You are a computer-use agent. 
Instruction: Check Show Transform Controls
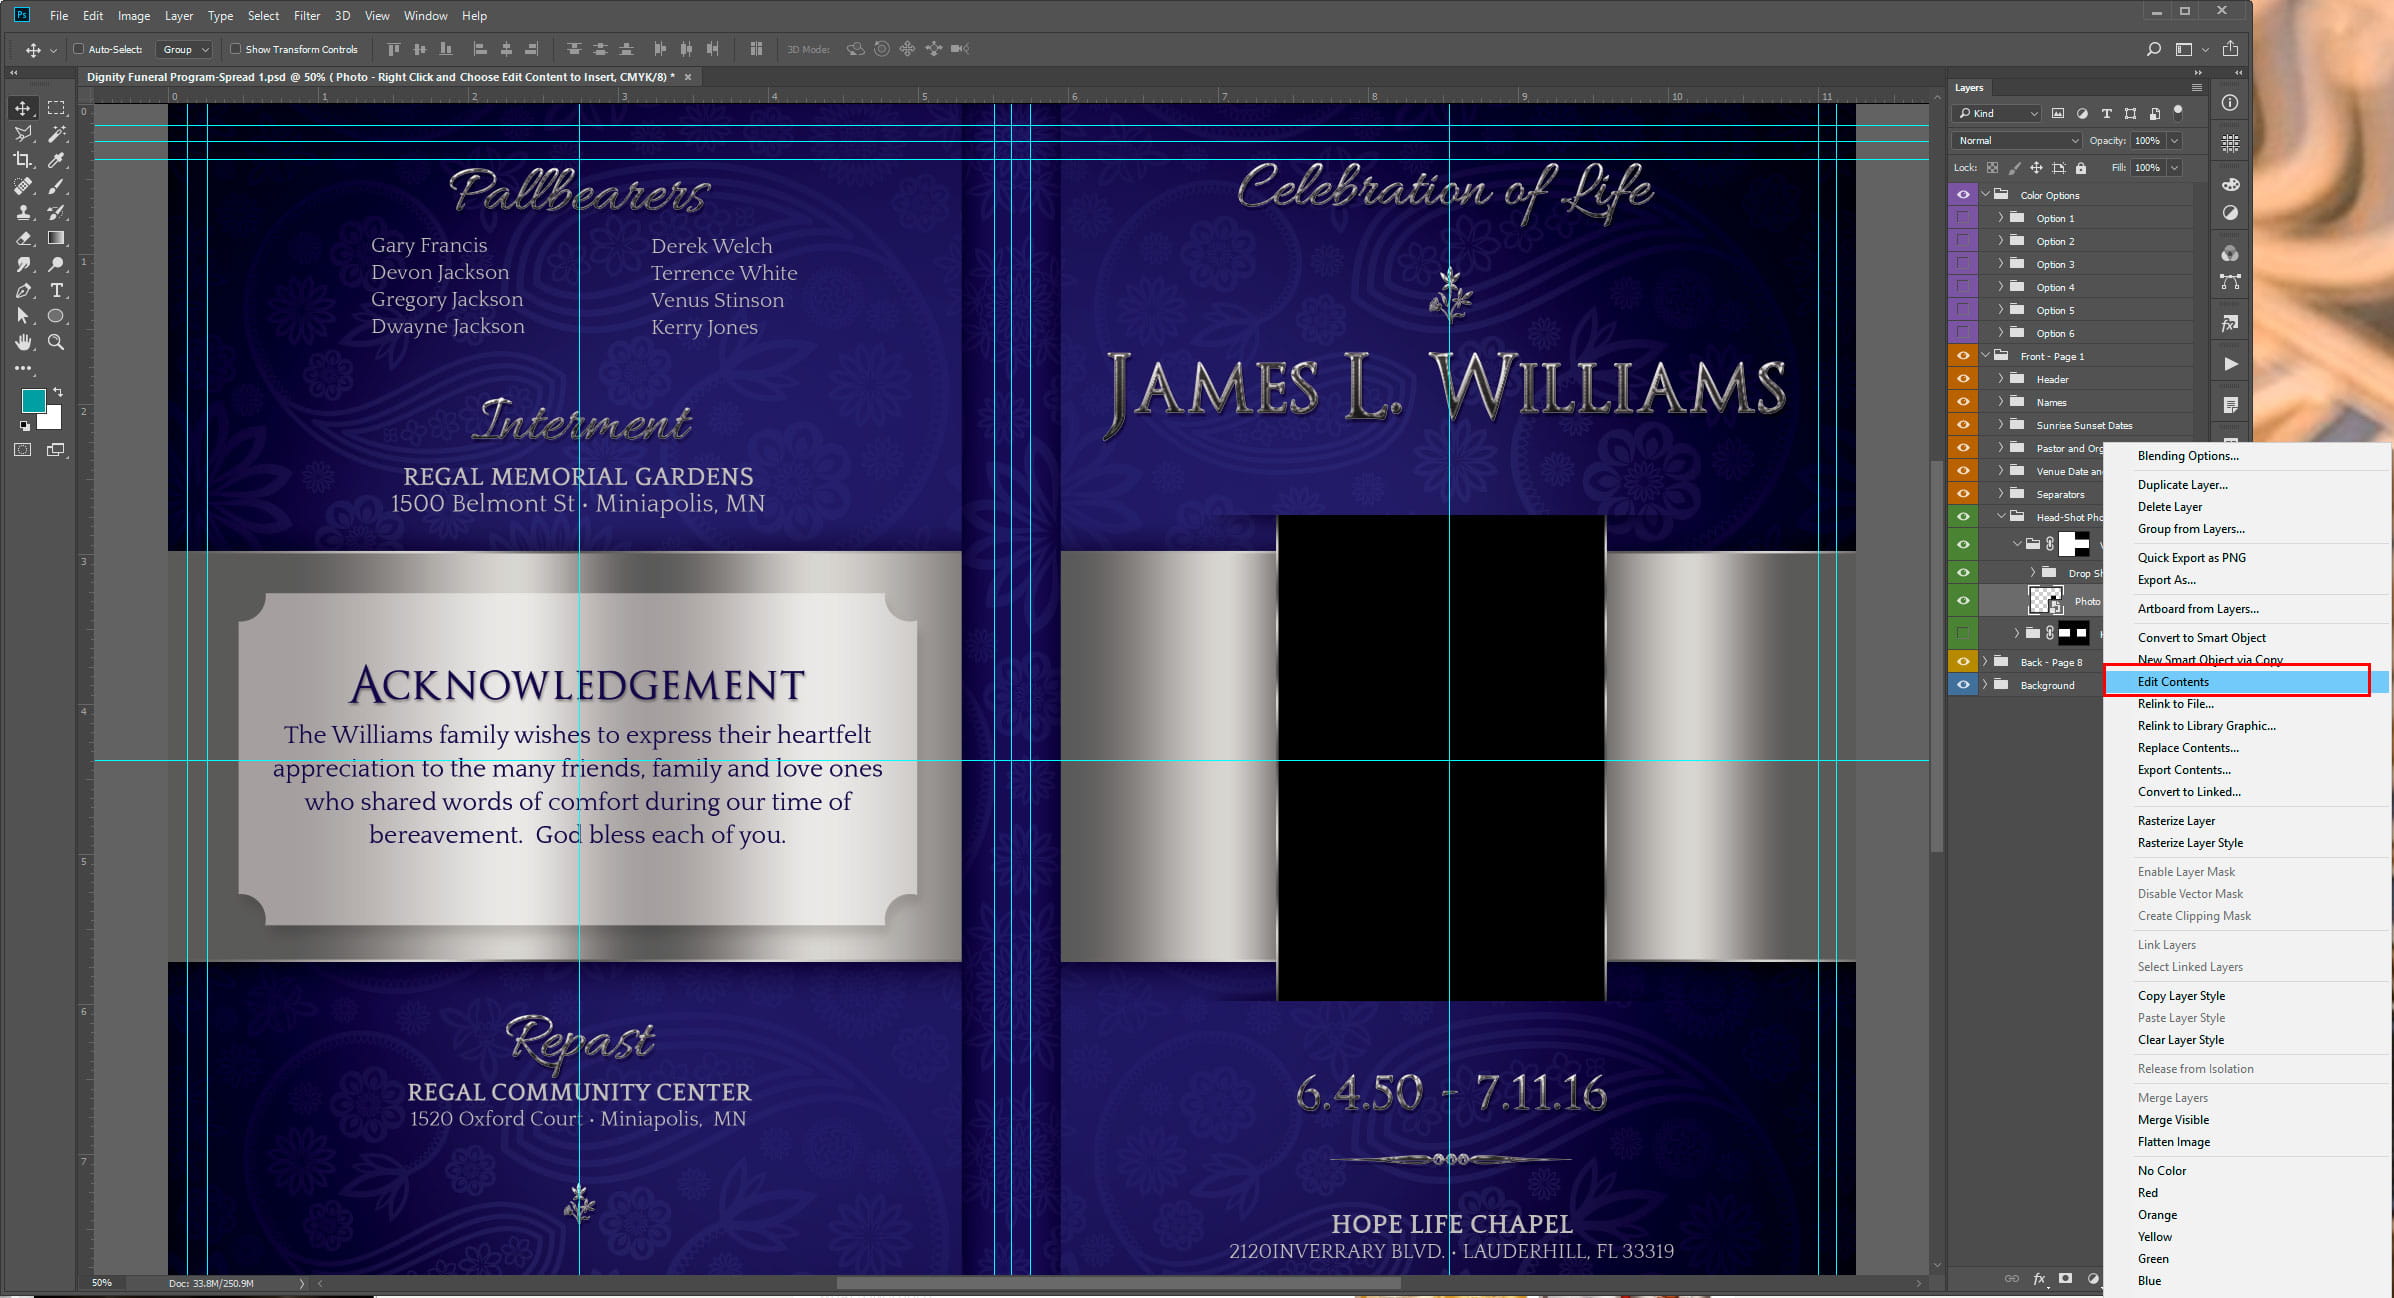click(235, 49)
